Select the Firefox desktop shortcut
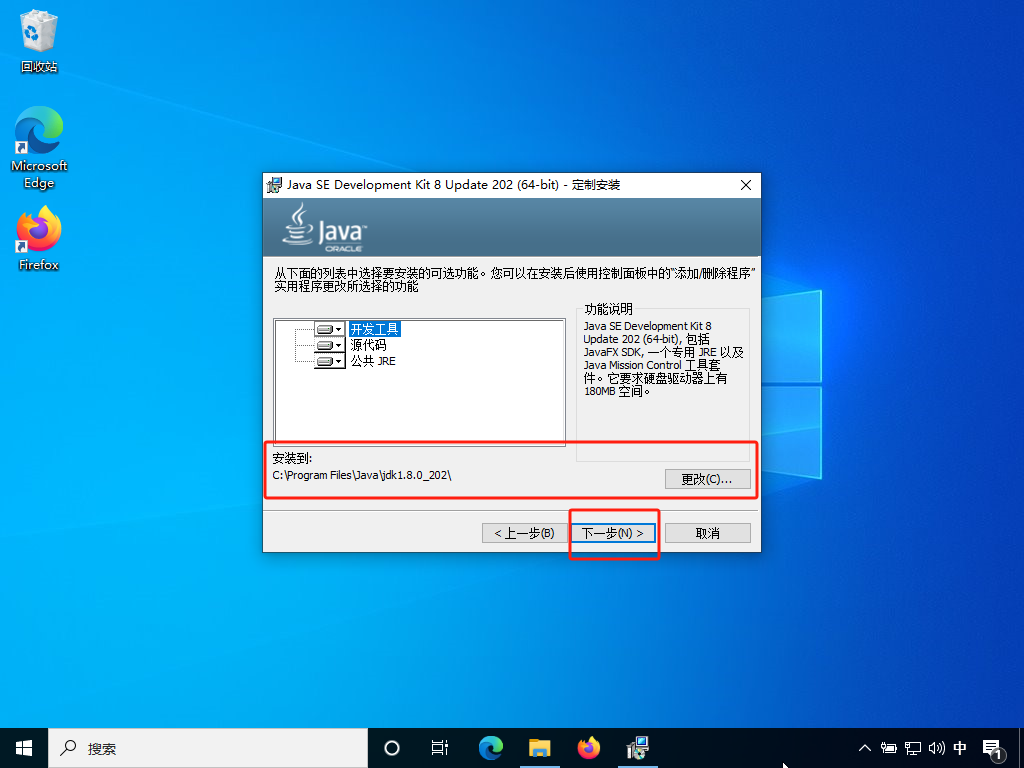The width and height of the screenshot is (1024, 768). [39, 238]
